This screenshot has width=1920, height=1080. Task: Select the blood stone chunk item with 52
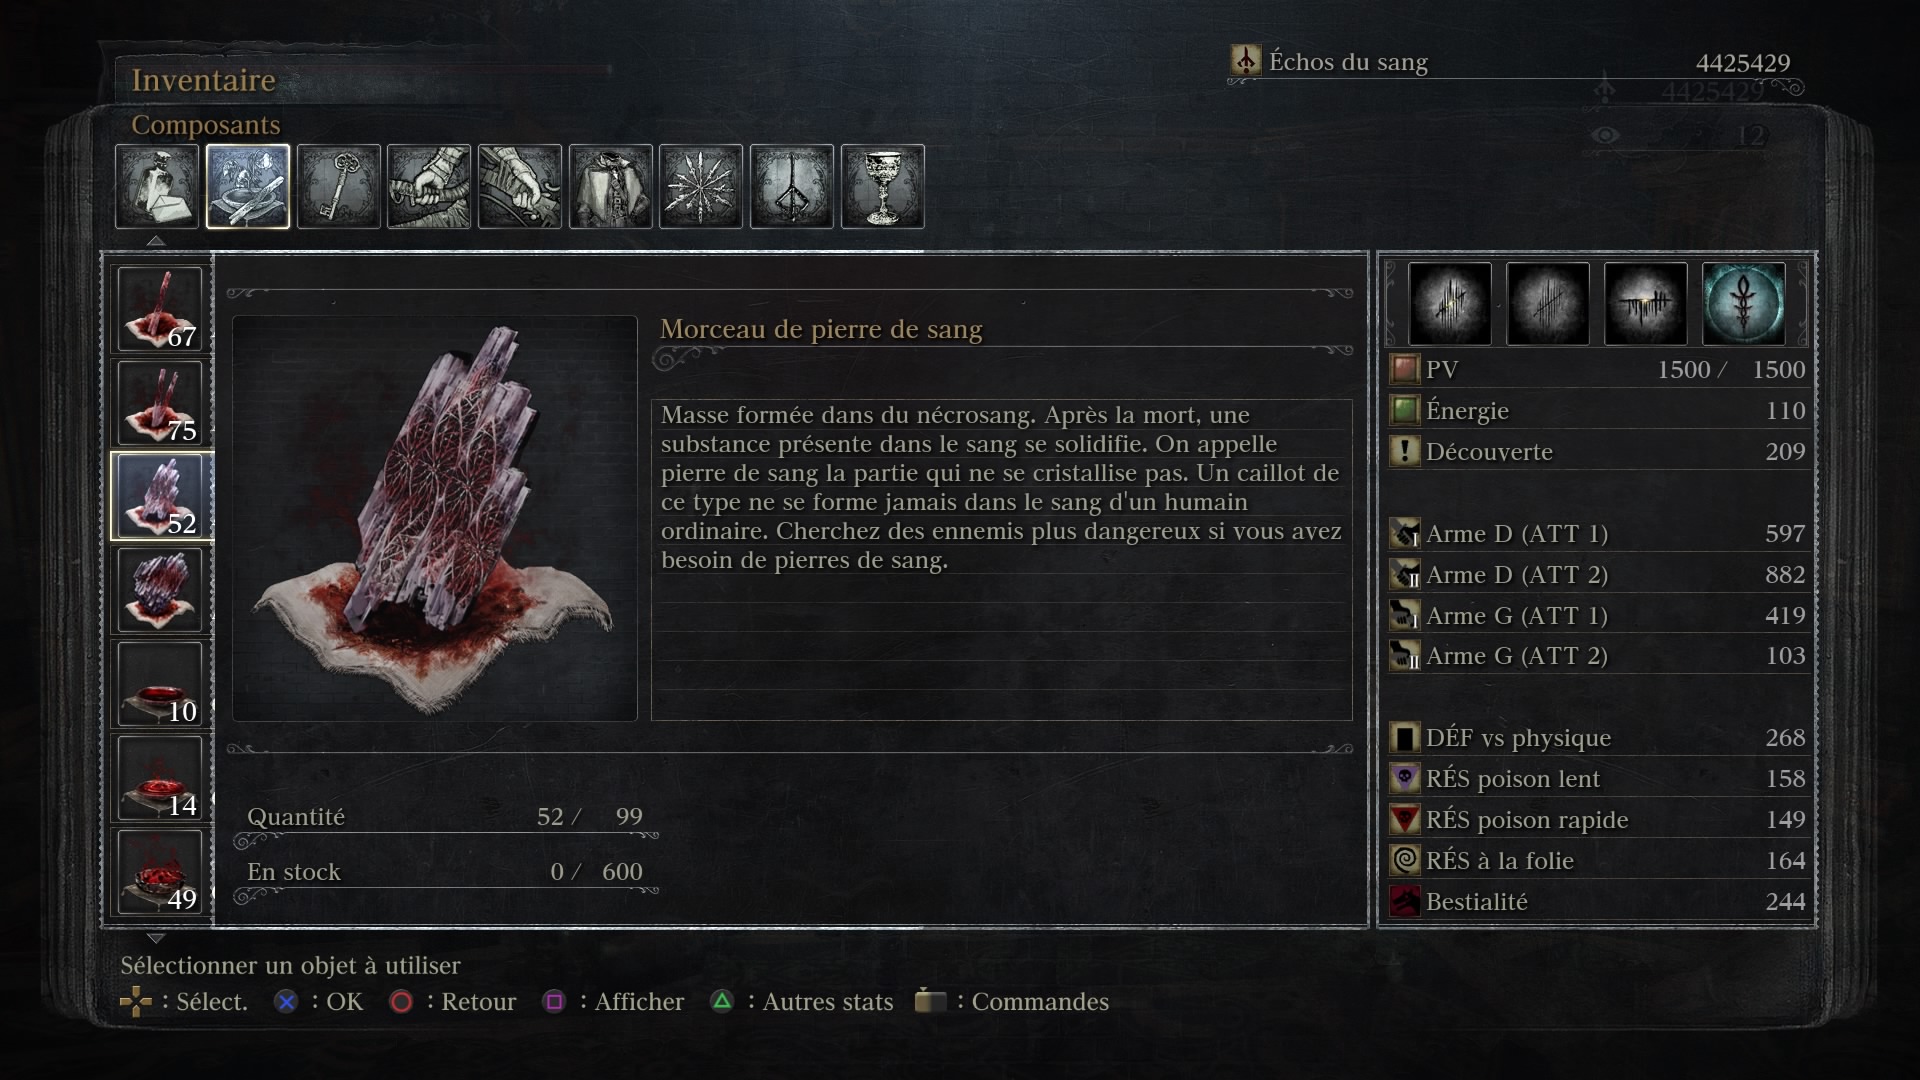[160, 496]
